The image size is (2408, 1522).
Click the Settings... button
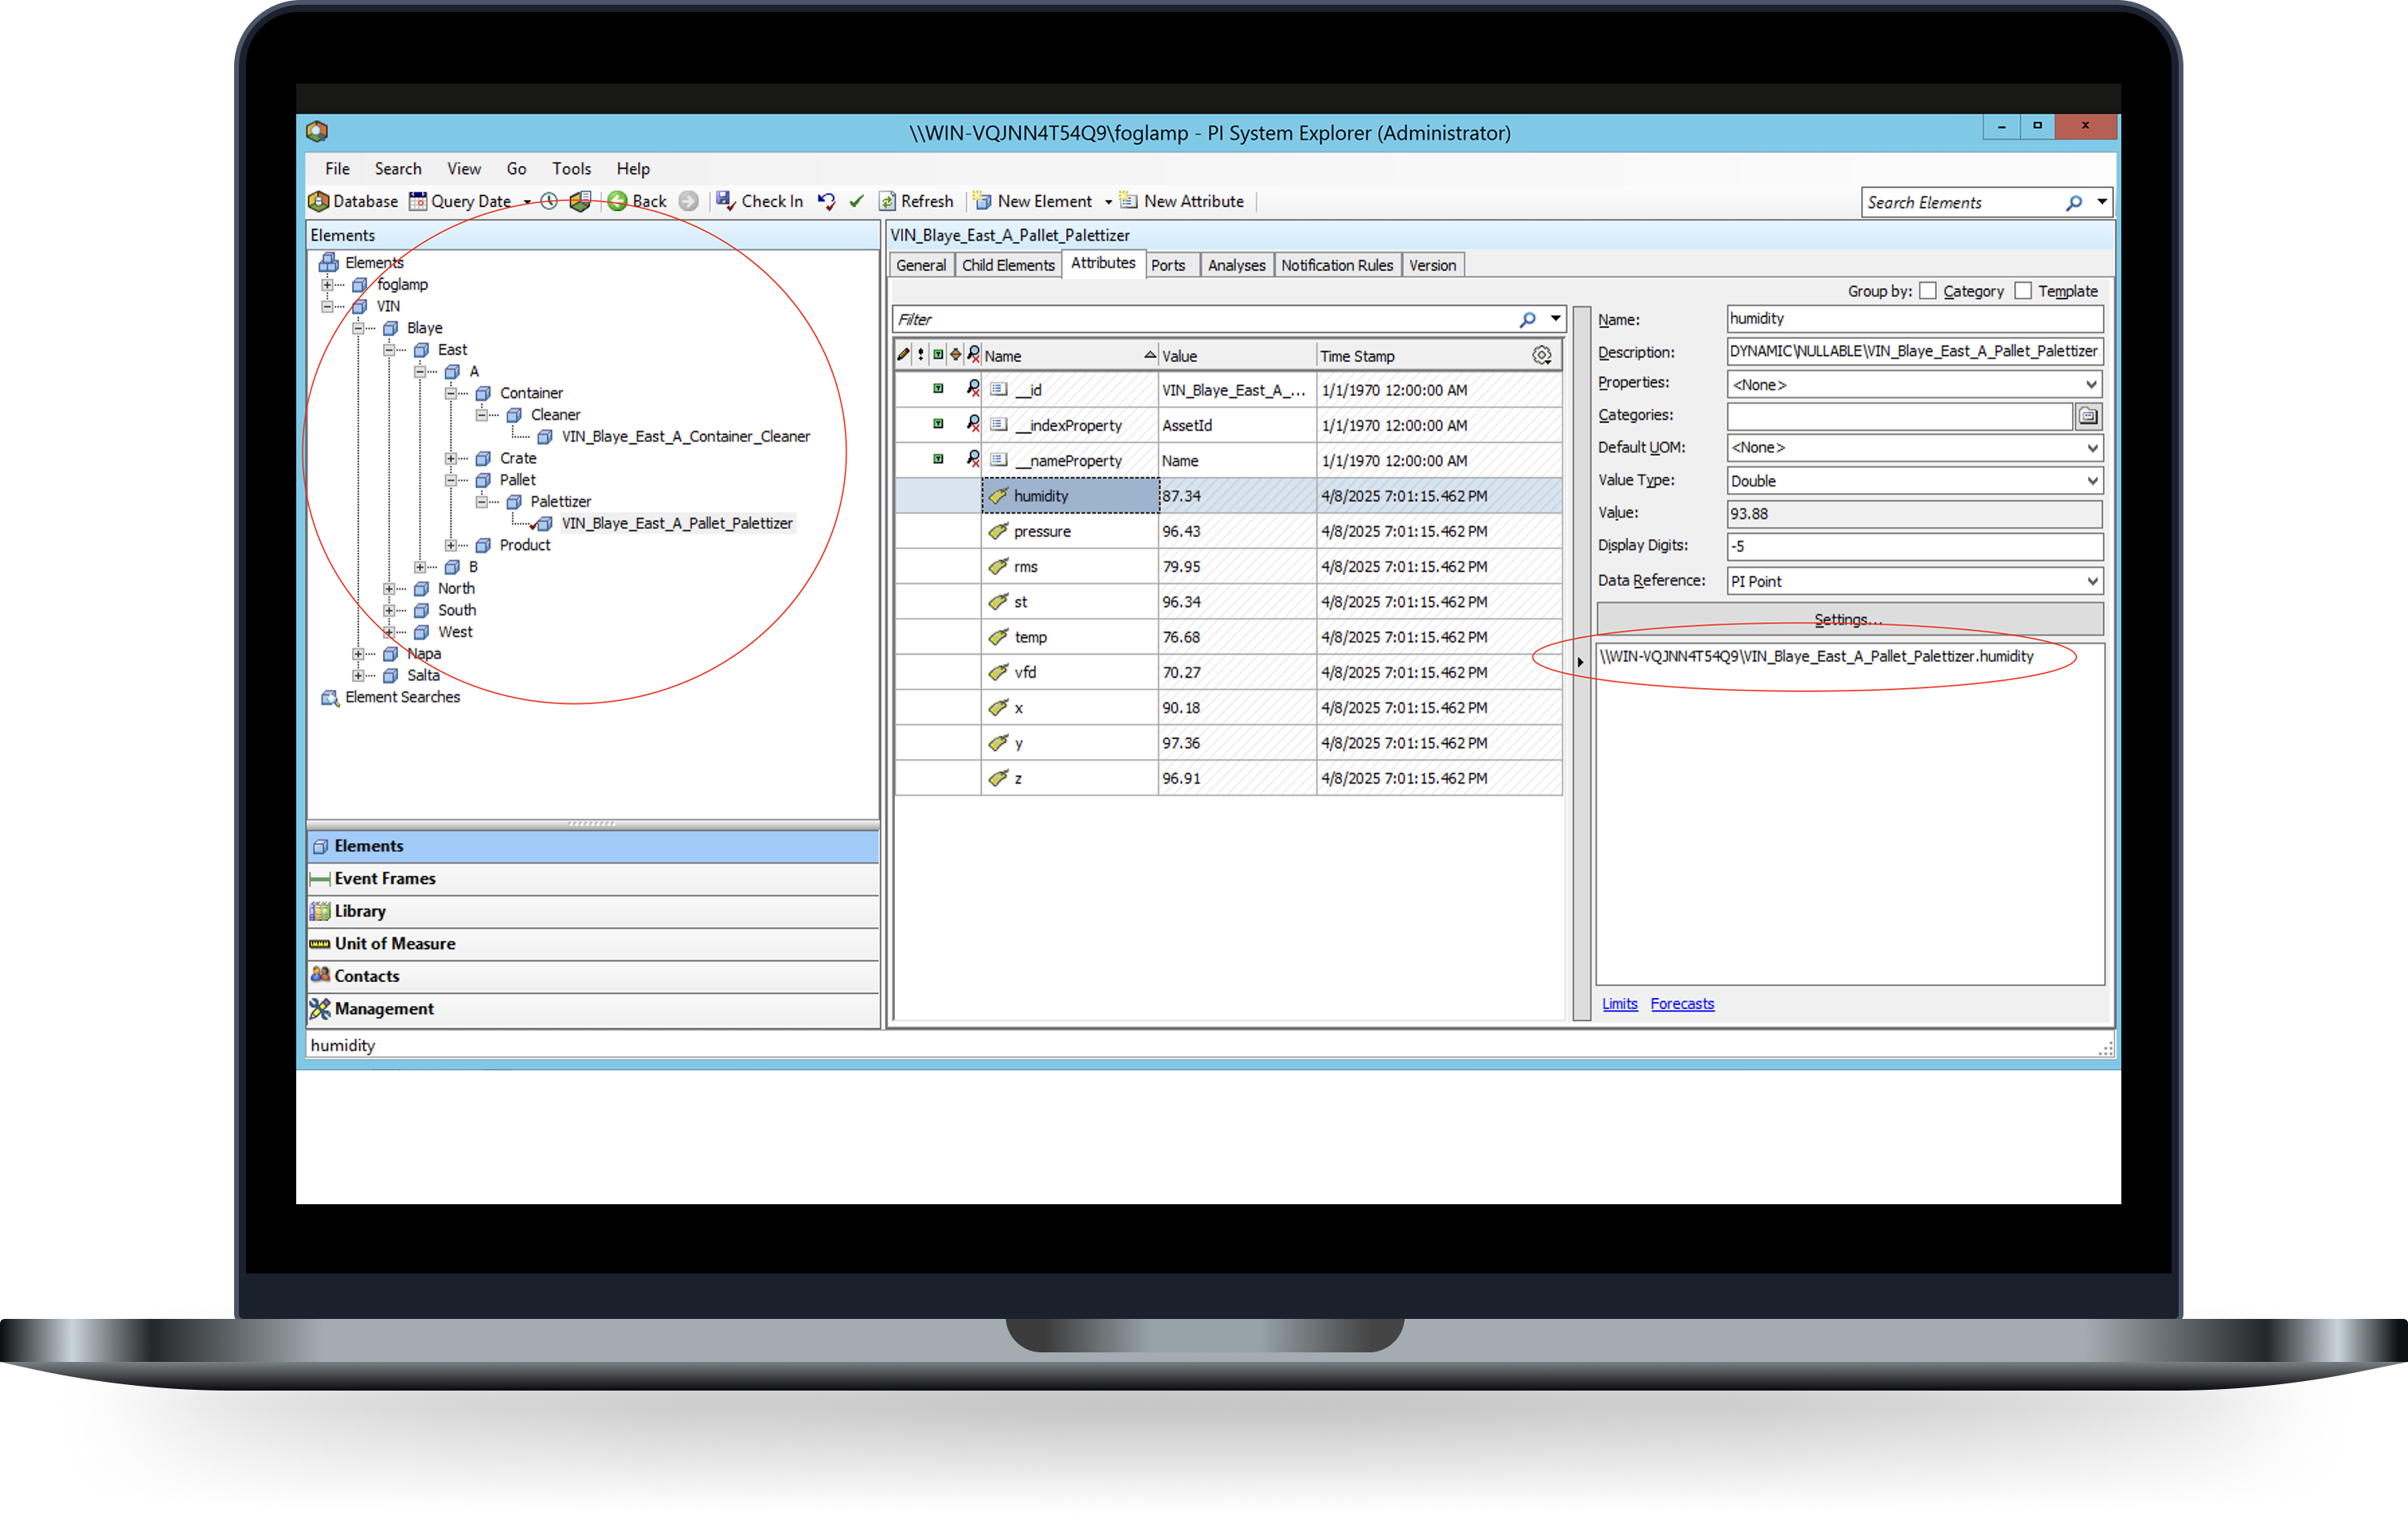click(x=1849, y=619)
